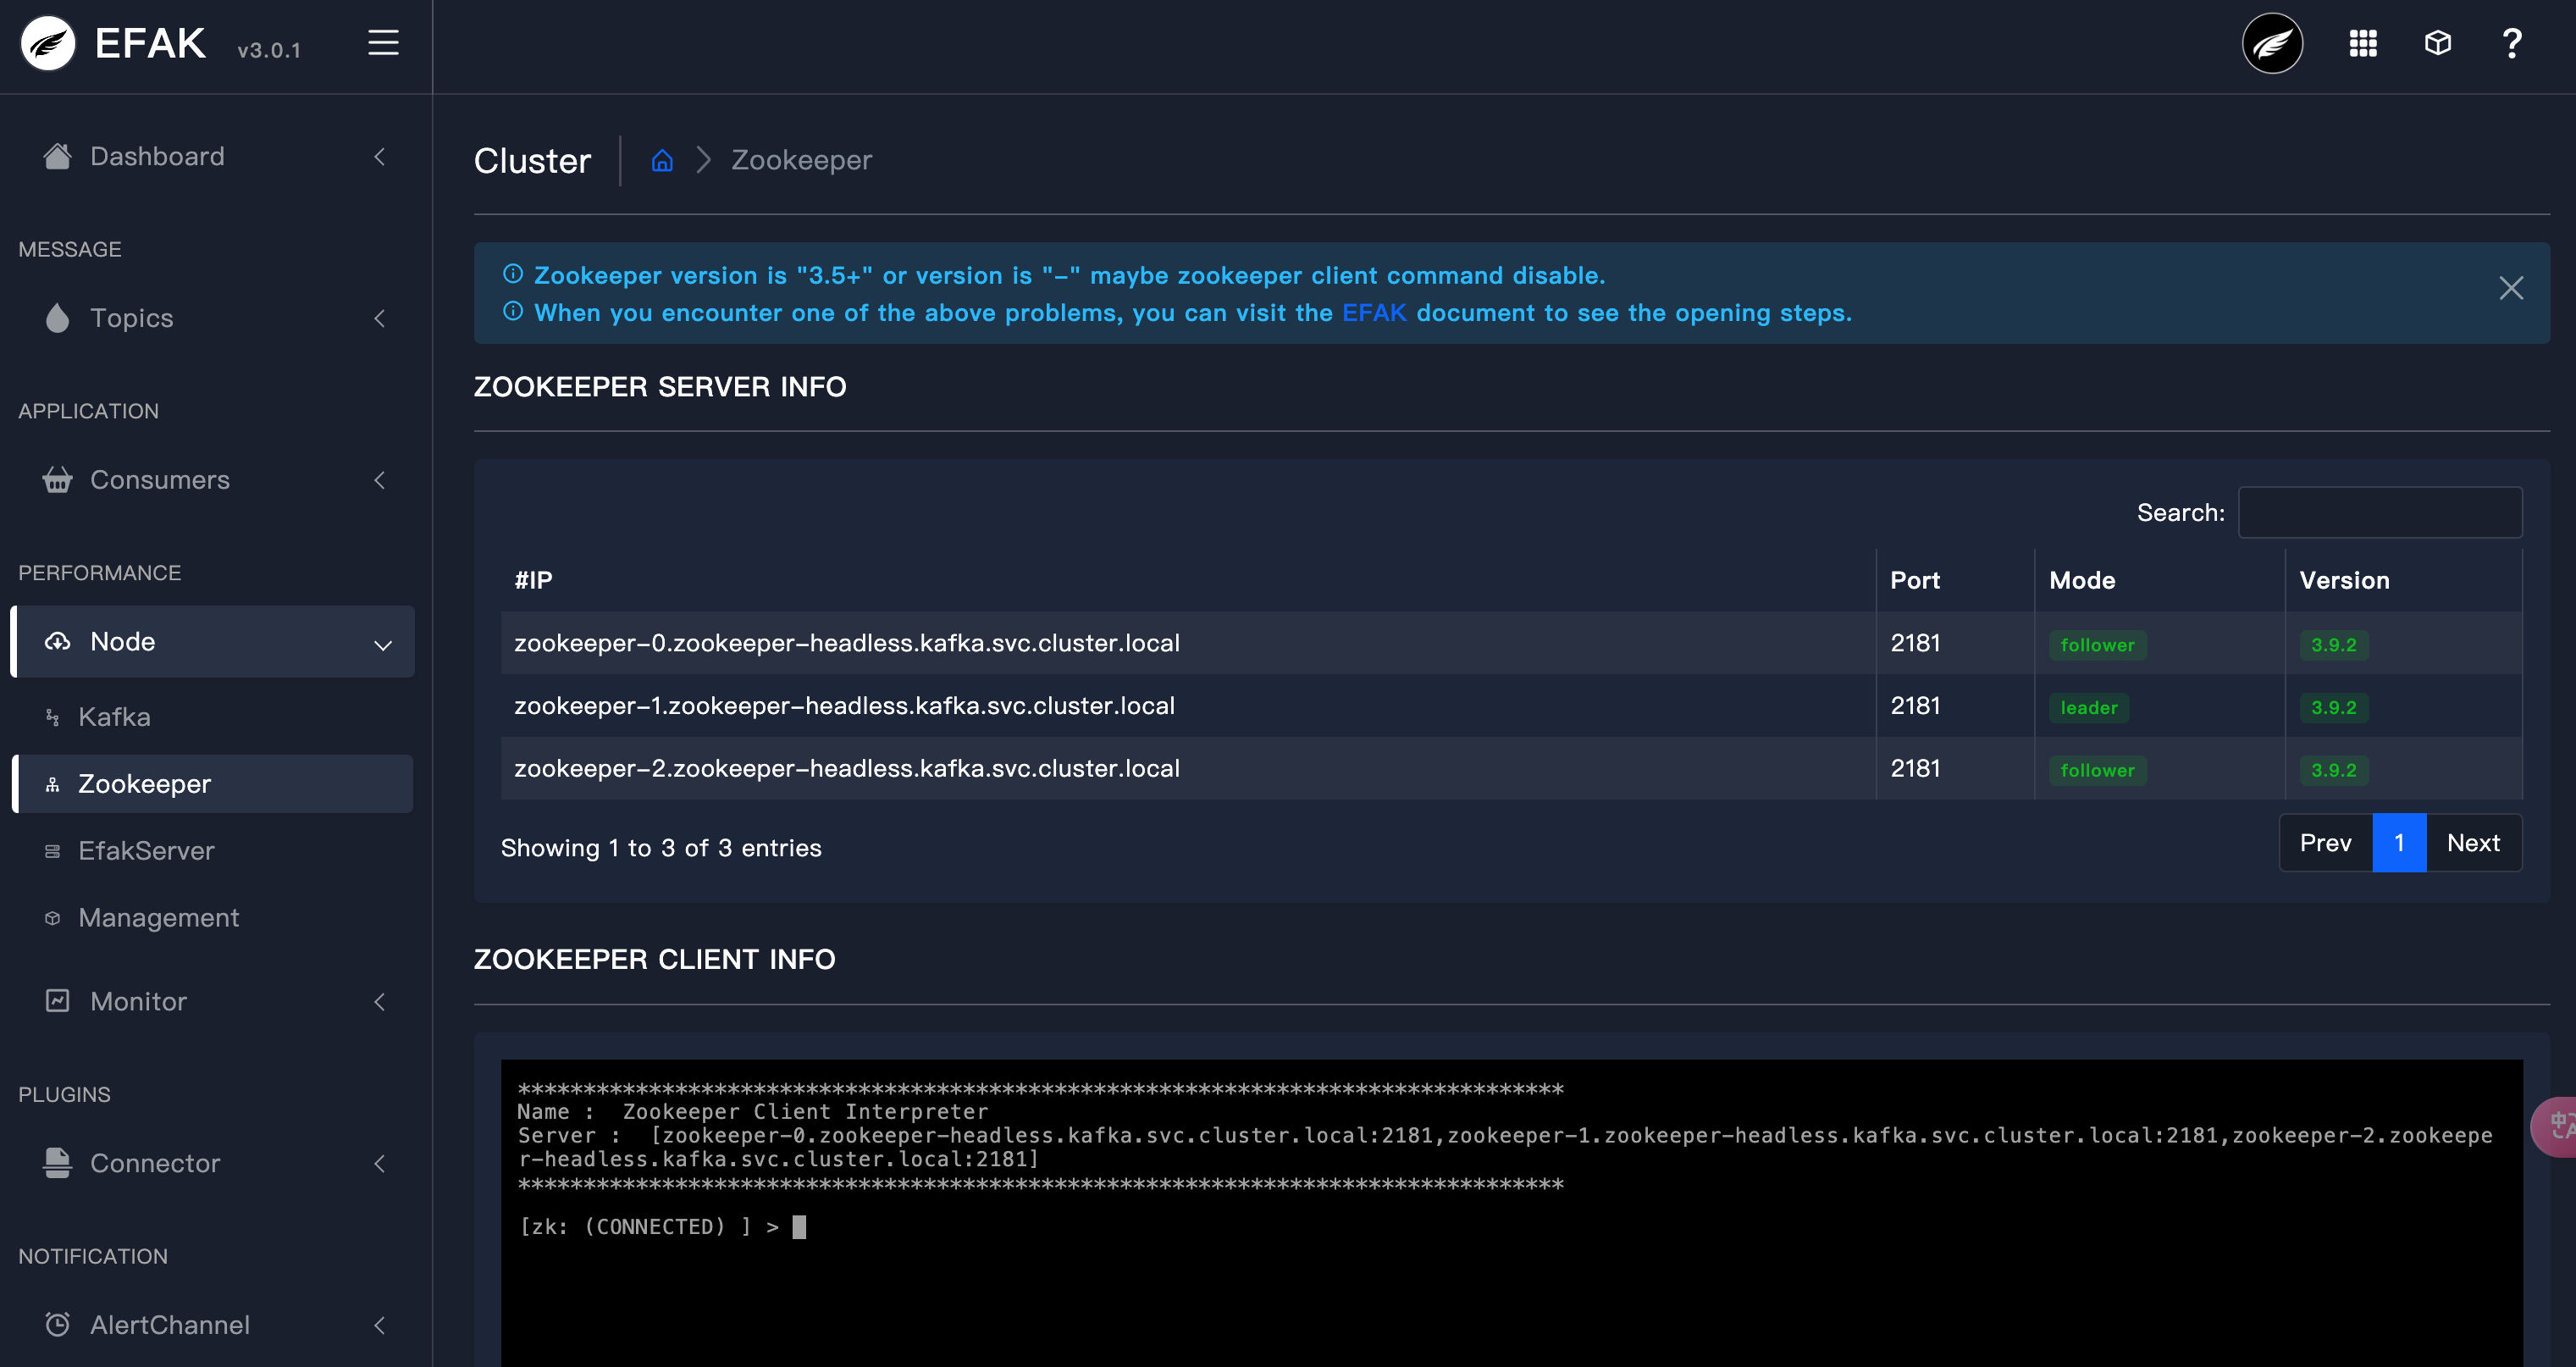The height and width of the screenshot is (1367, 2576).
Task: Select the zookeeper-0 host row cell
Action: point(1188,643)
